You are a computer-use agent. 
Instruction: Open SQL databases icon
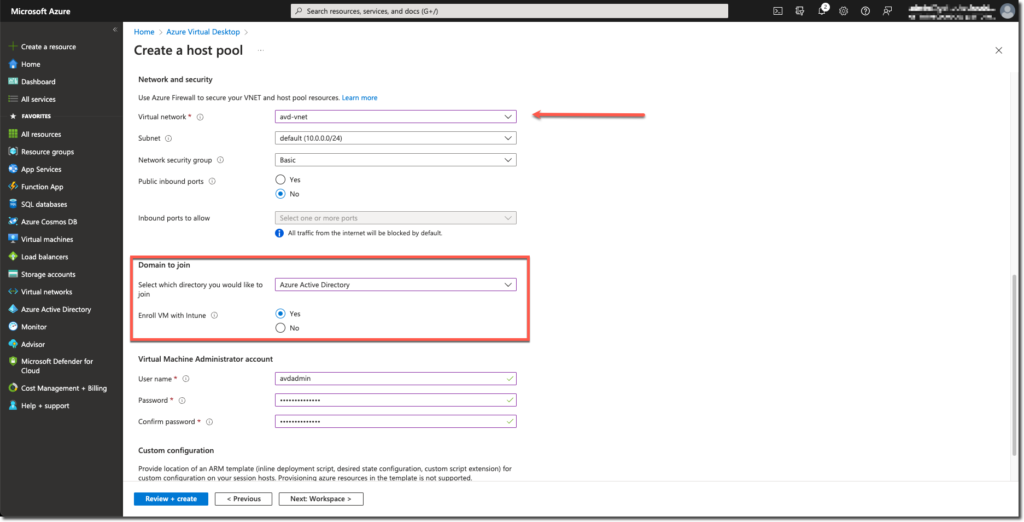coord(12,204)
